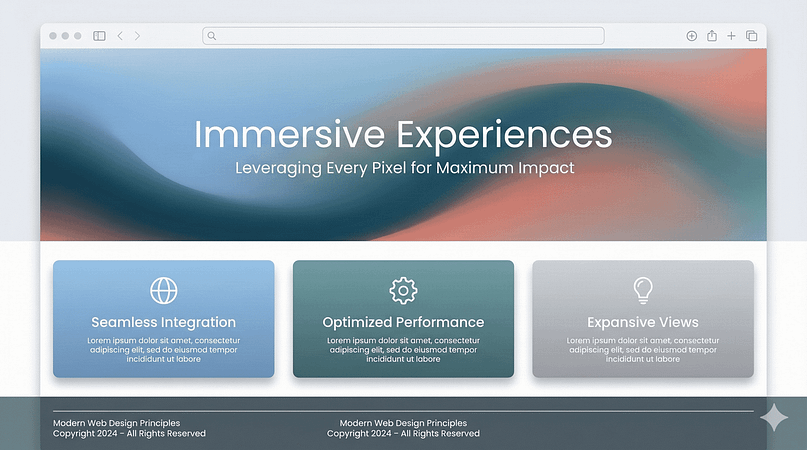This screenshot has width=807, height=450.
Task: Show the tab overview icon
Action: [x=751, y=36]
